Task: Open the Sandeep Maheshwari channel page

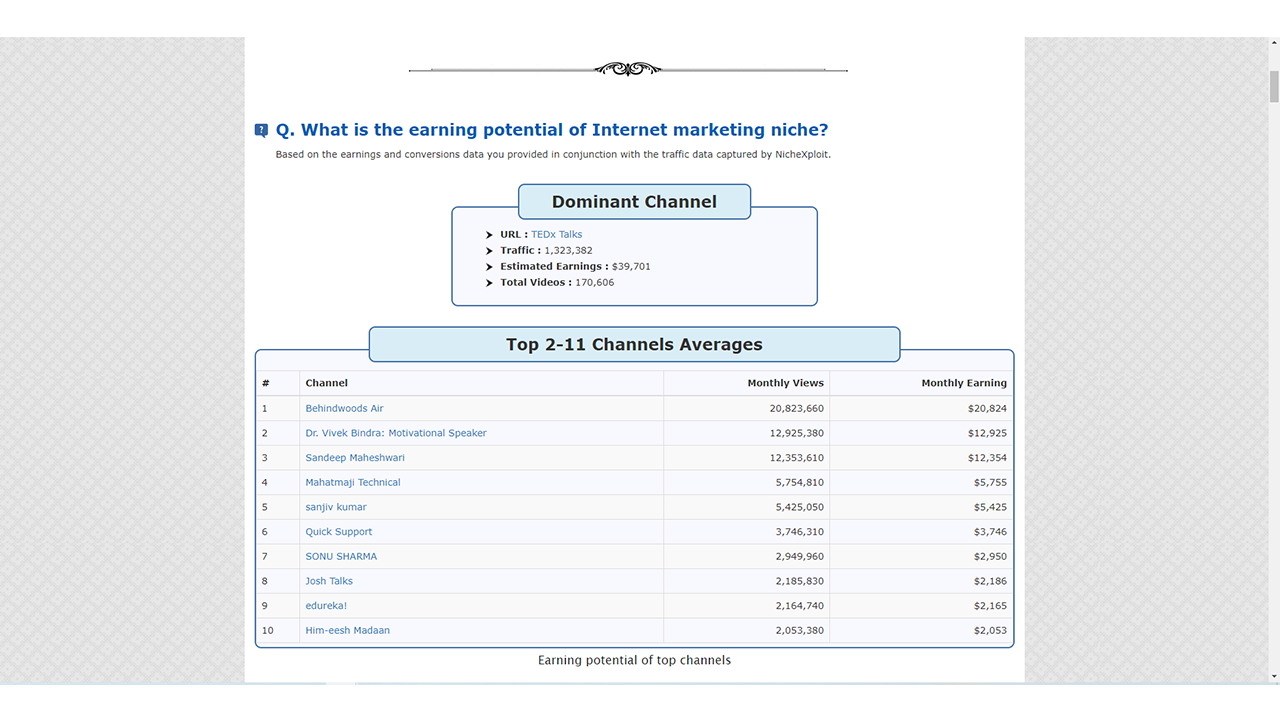Action: click(355, 457)
